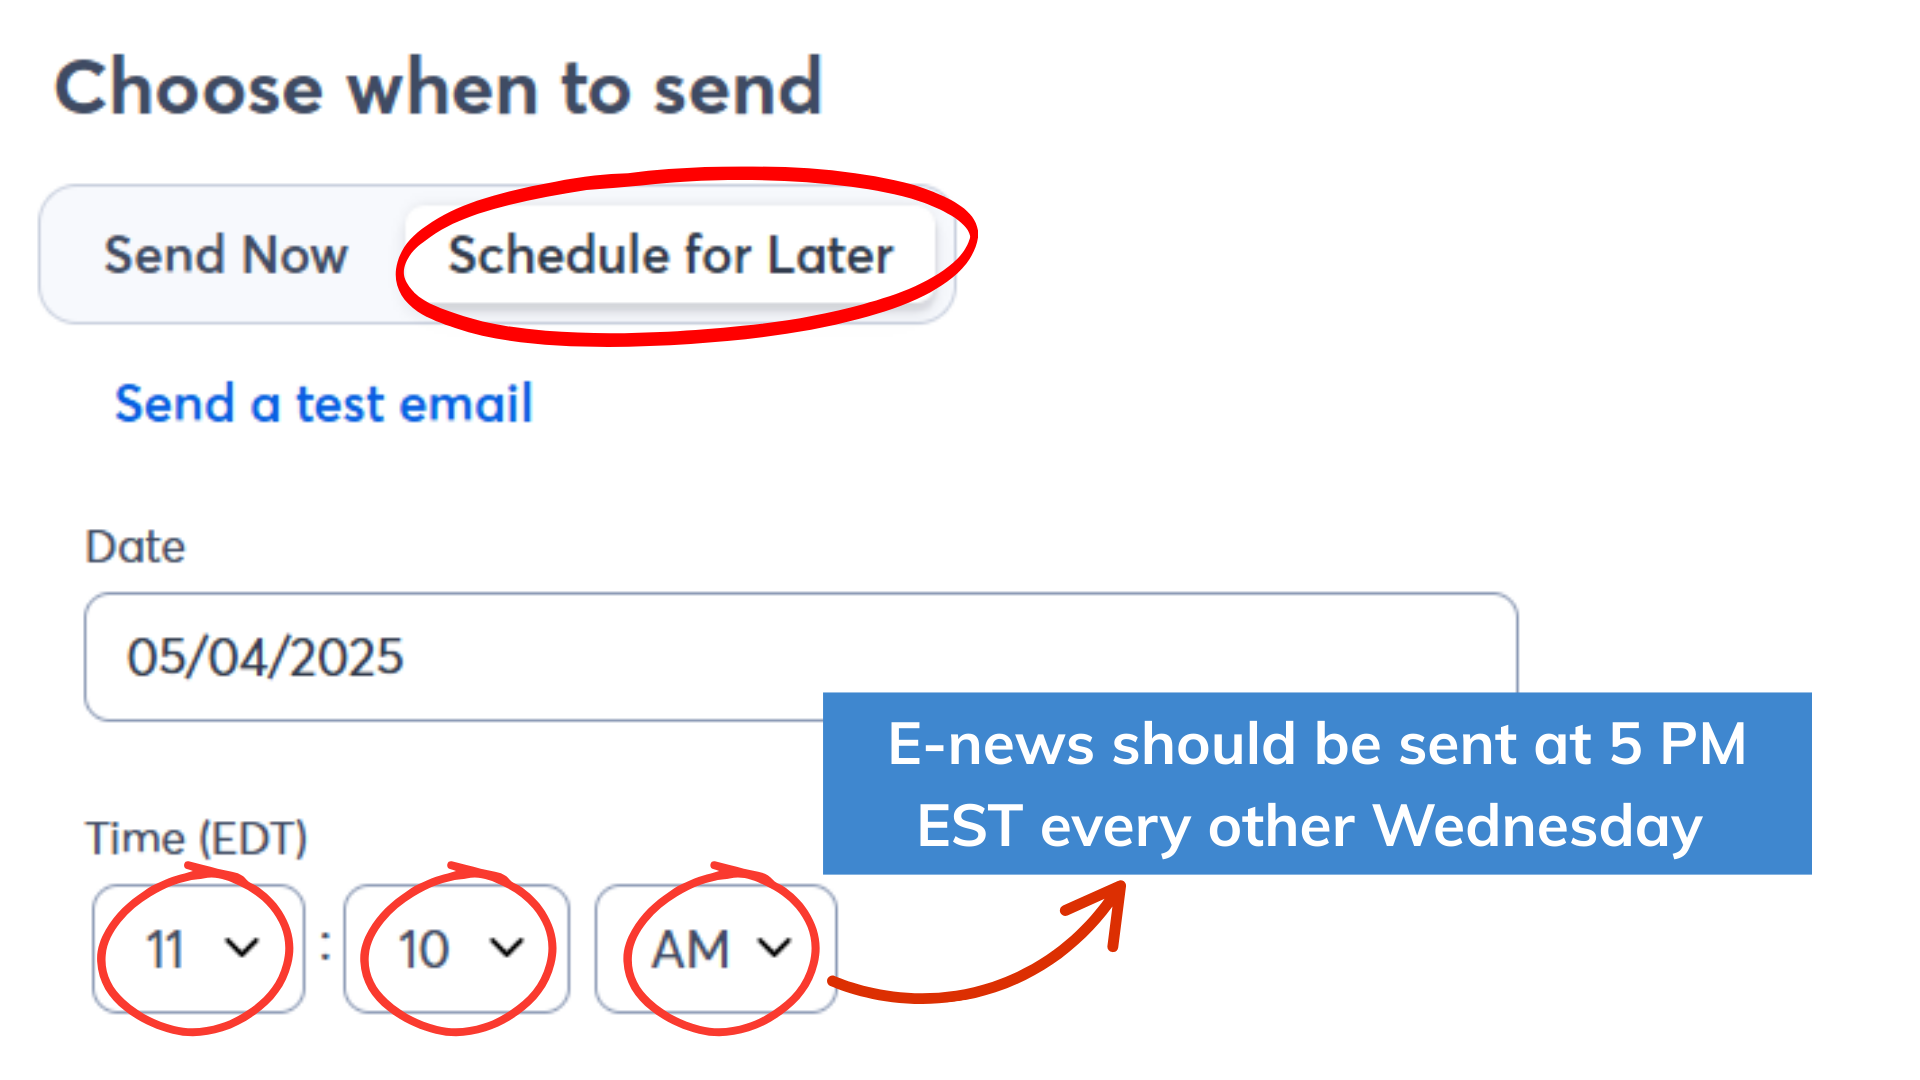Open the AM/PM selector dropdown
This screenshot has width=1920, height=1080.
pyautogui.click(x=716, y=948)
